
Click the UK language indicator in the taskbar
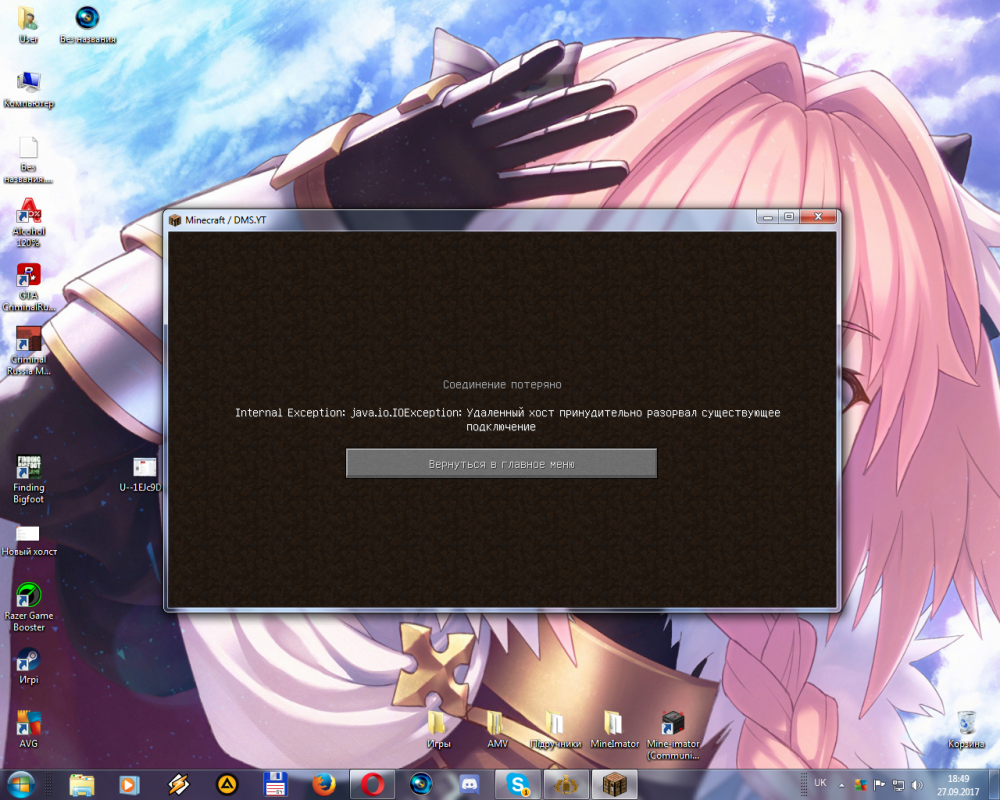coord(820,783)
